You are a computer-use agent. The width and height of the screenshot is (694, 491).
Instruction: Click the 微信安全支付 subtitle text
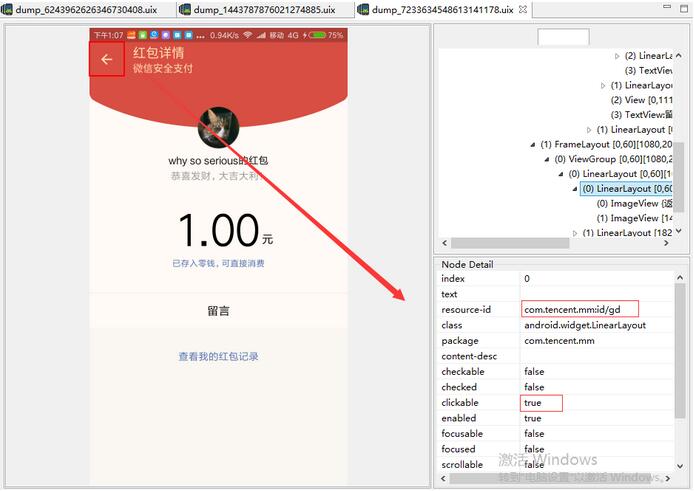click(x=162, y=68)
